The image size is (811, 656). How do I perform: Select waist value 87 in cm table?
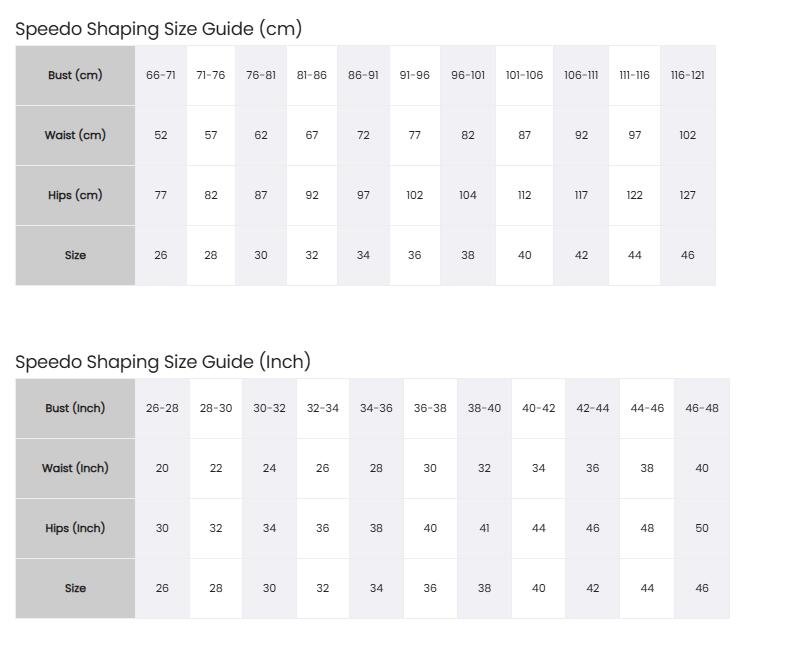[524, 135]
